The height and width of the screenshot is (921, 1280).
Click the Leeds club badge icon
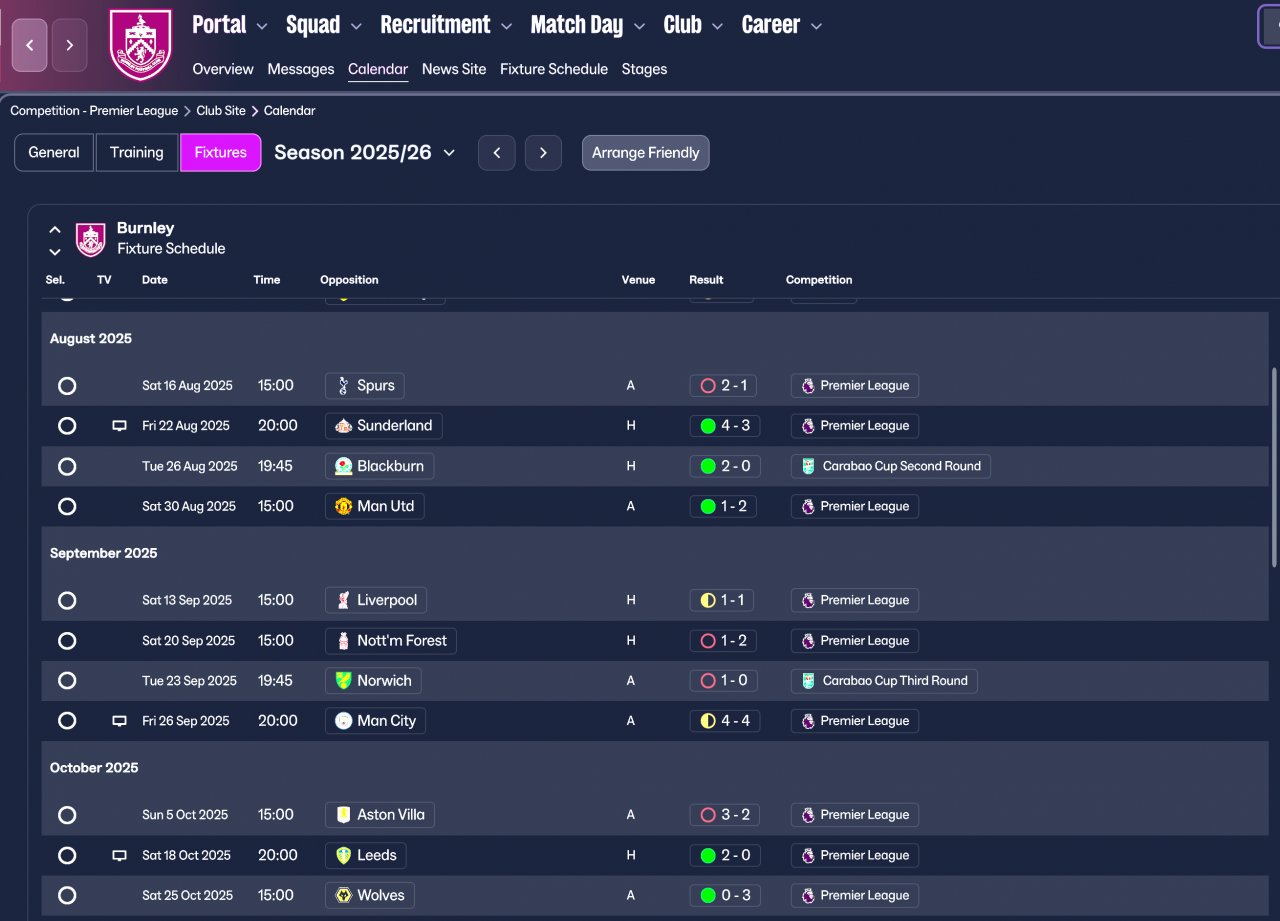pos(343,855)
